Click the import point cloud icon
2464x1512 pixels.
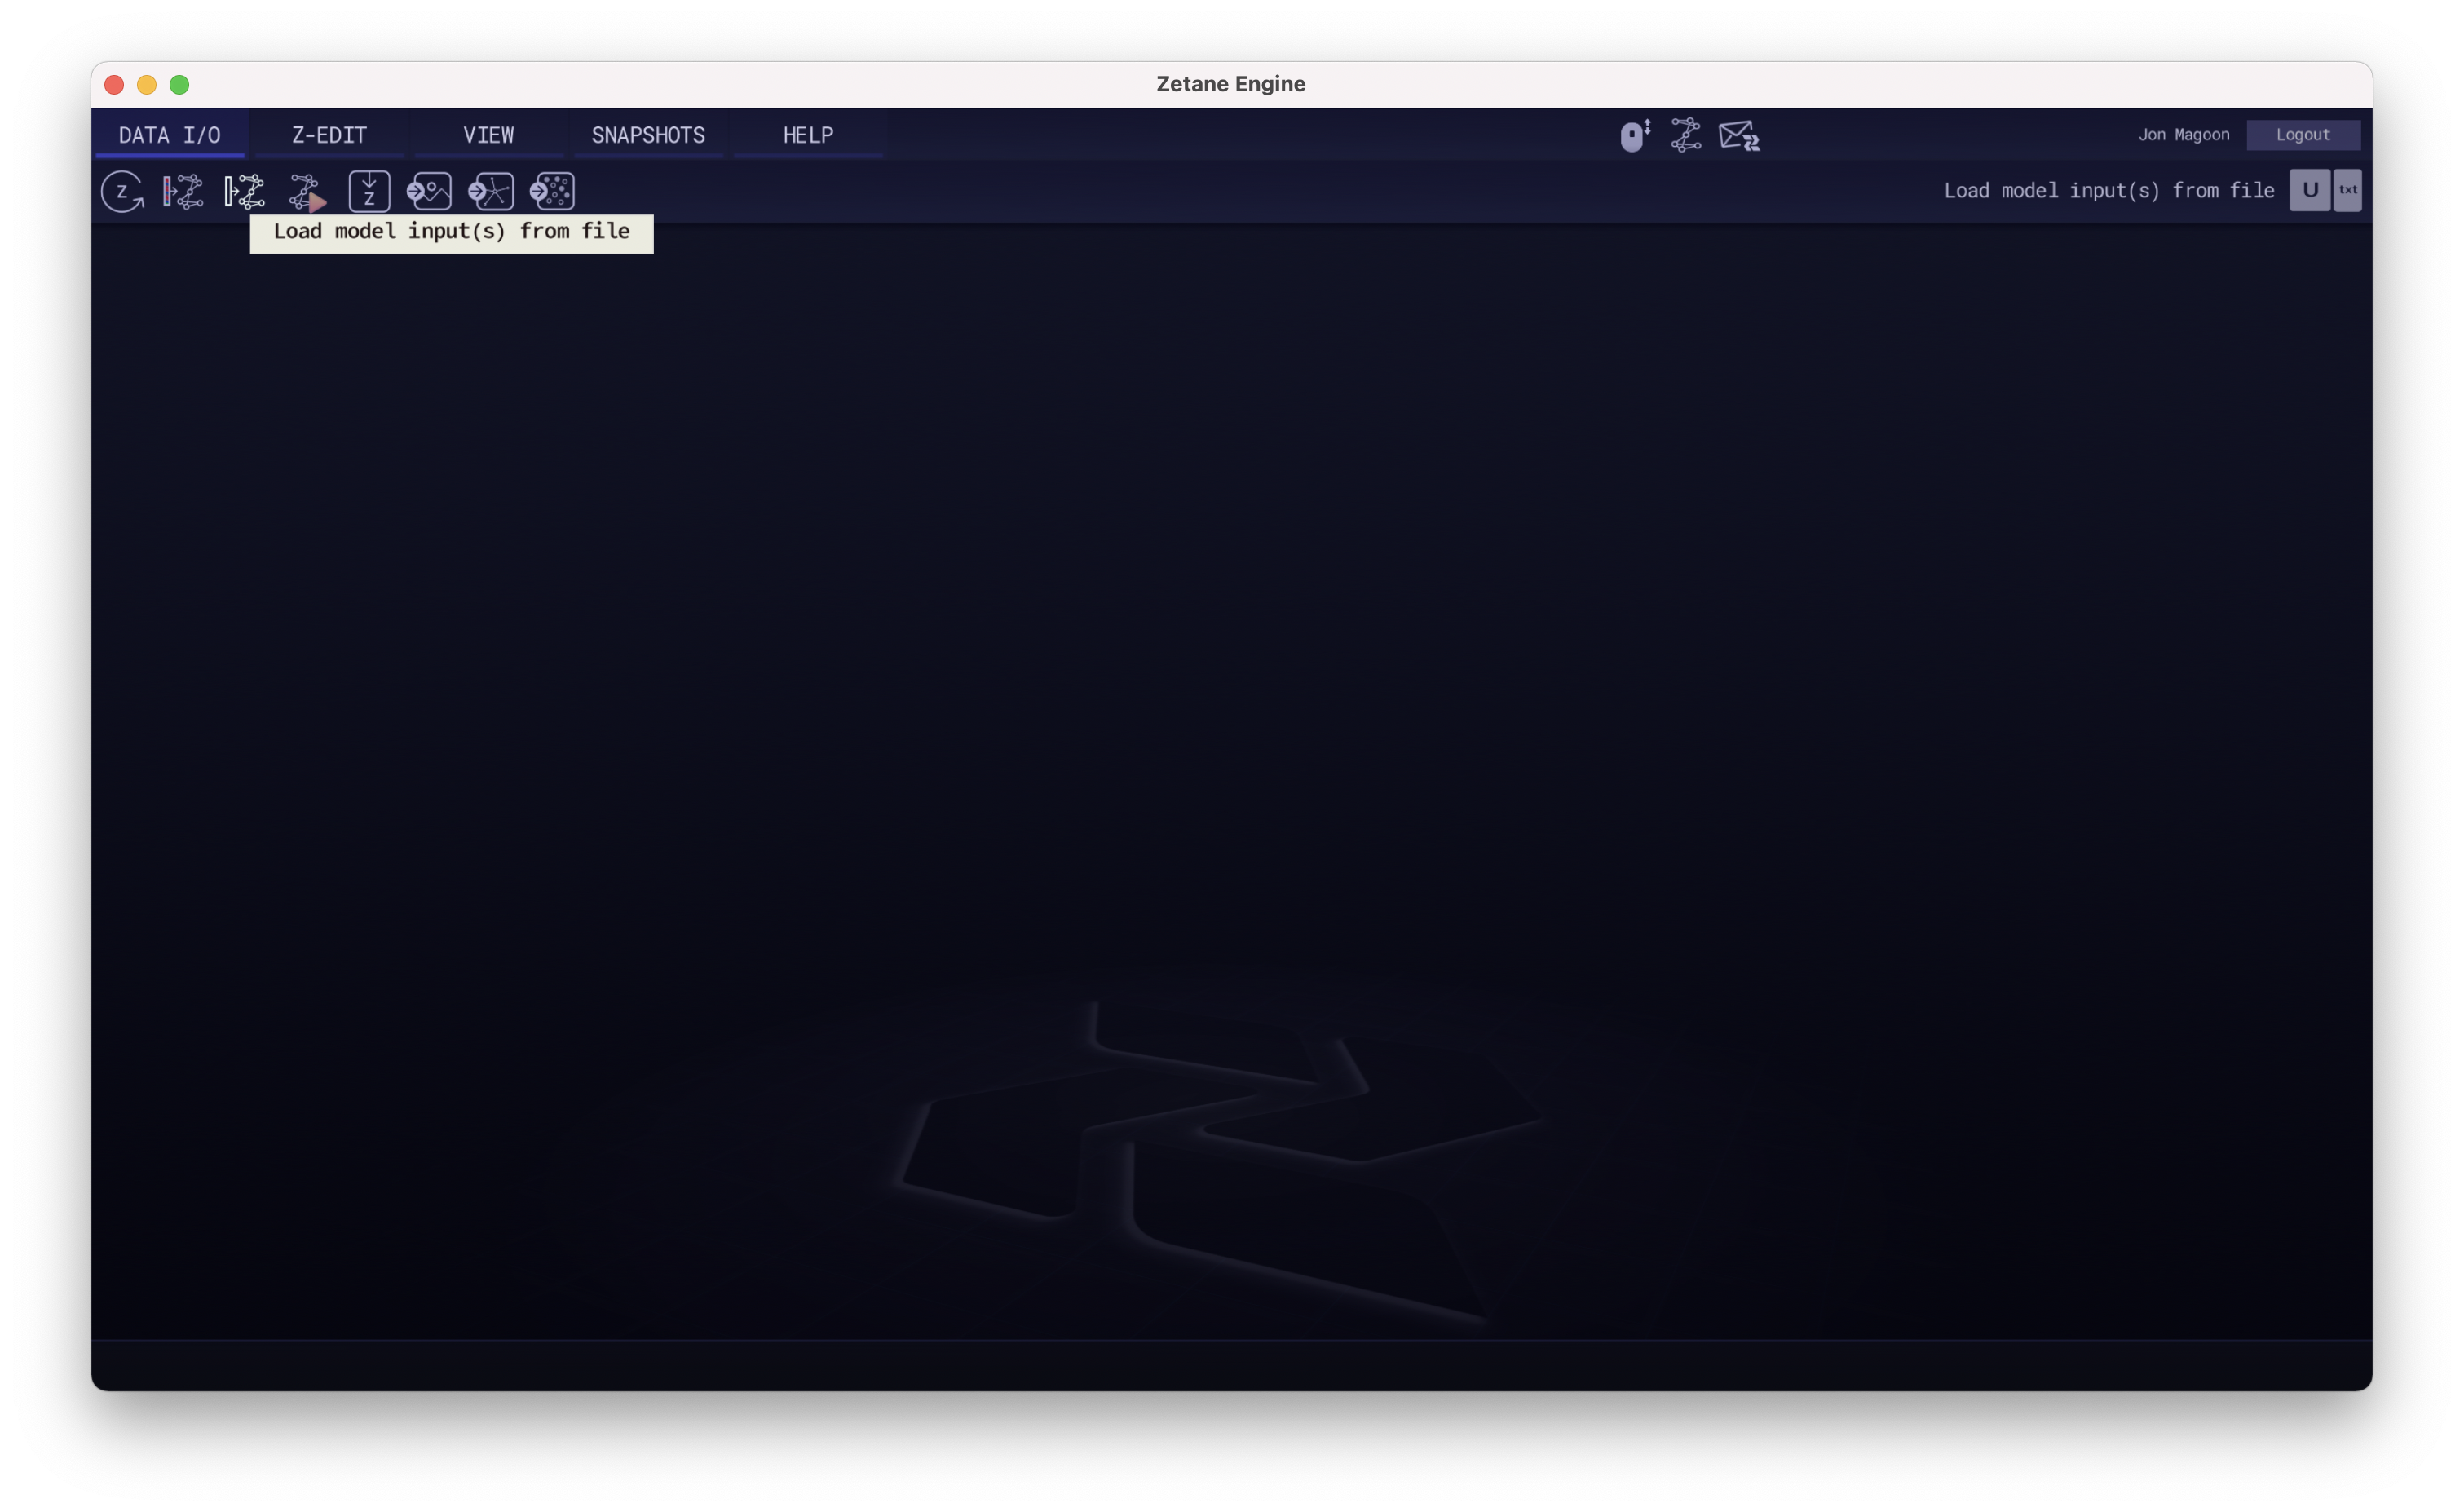552,191
